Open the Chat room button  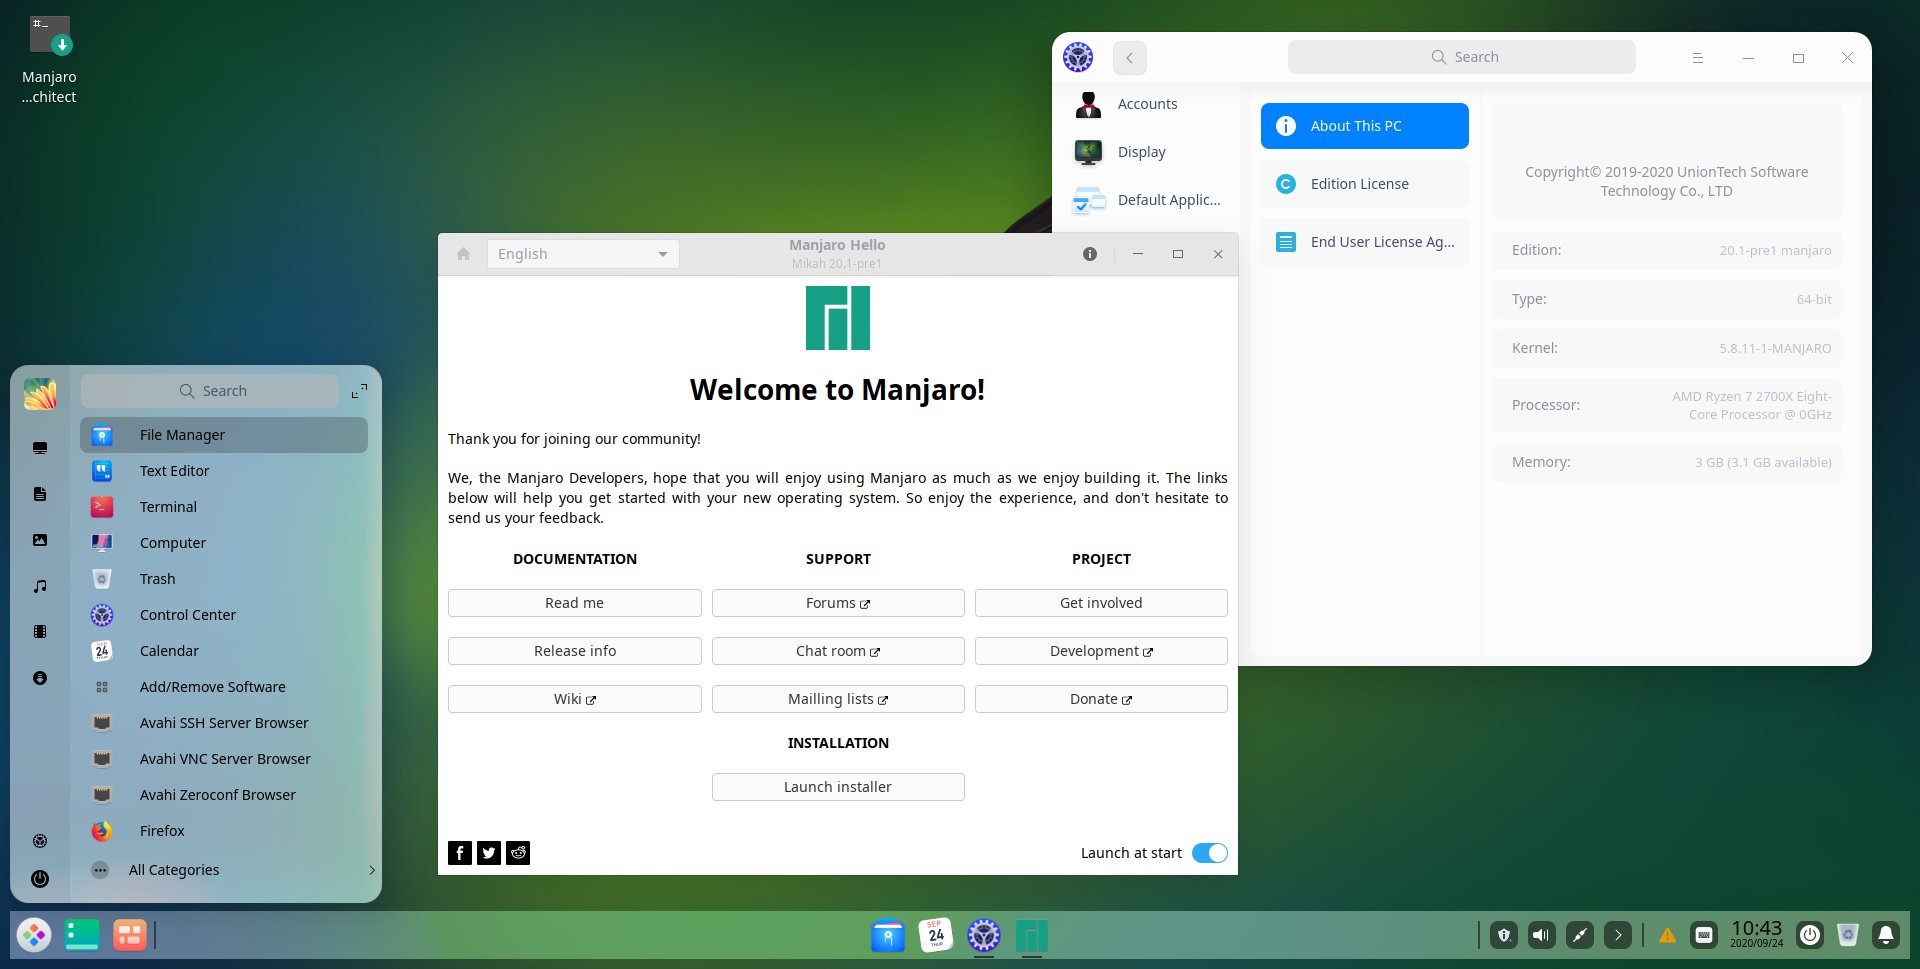[x=838, y=651]
